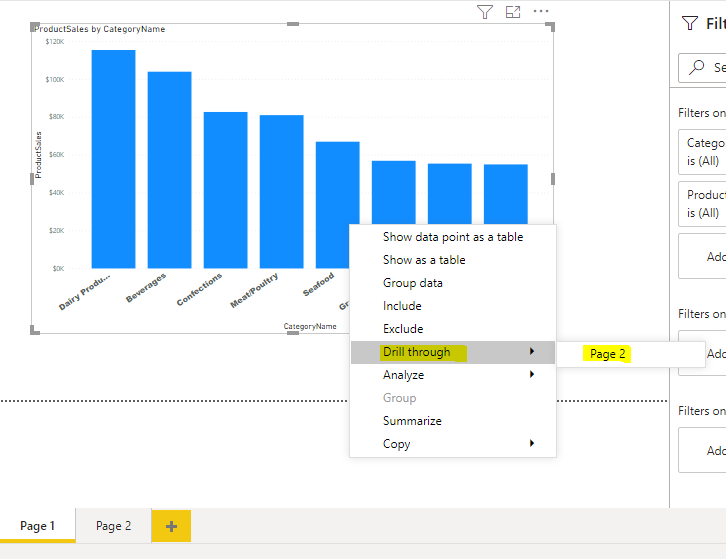This screenshot has width=726, height=559.
Task: Click the Confections axis label
Action: pyautogui.click(x=199, y=289)
